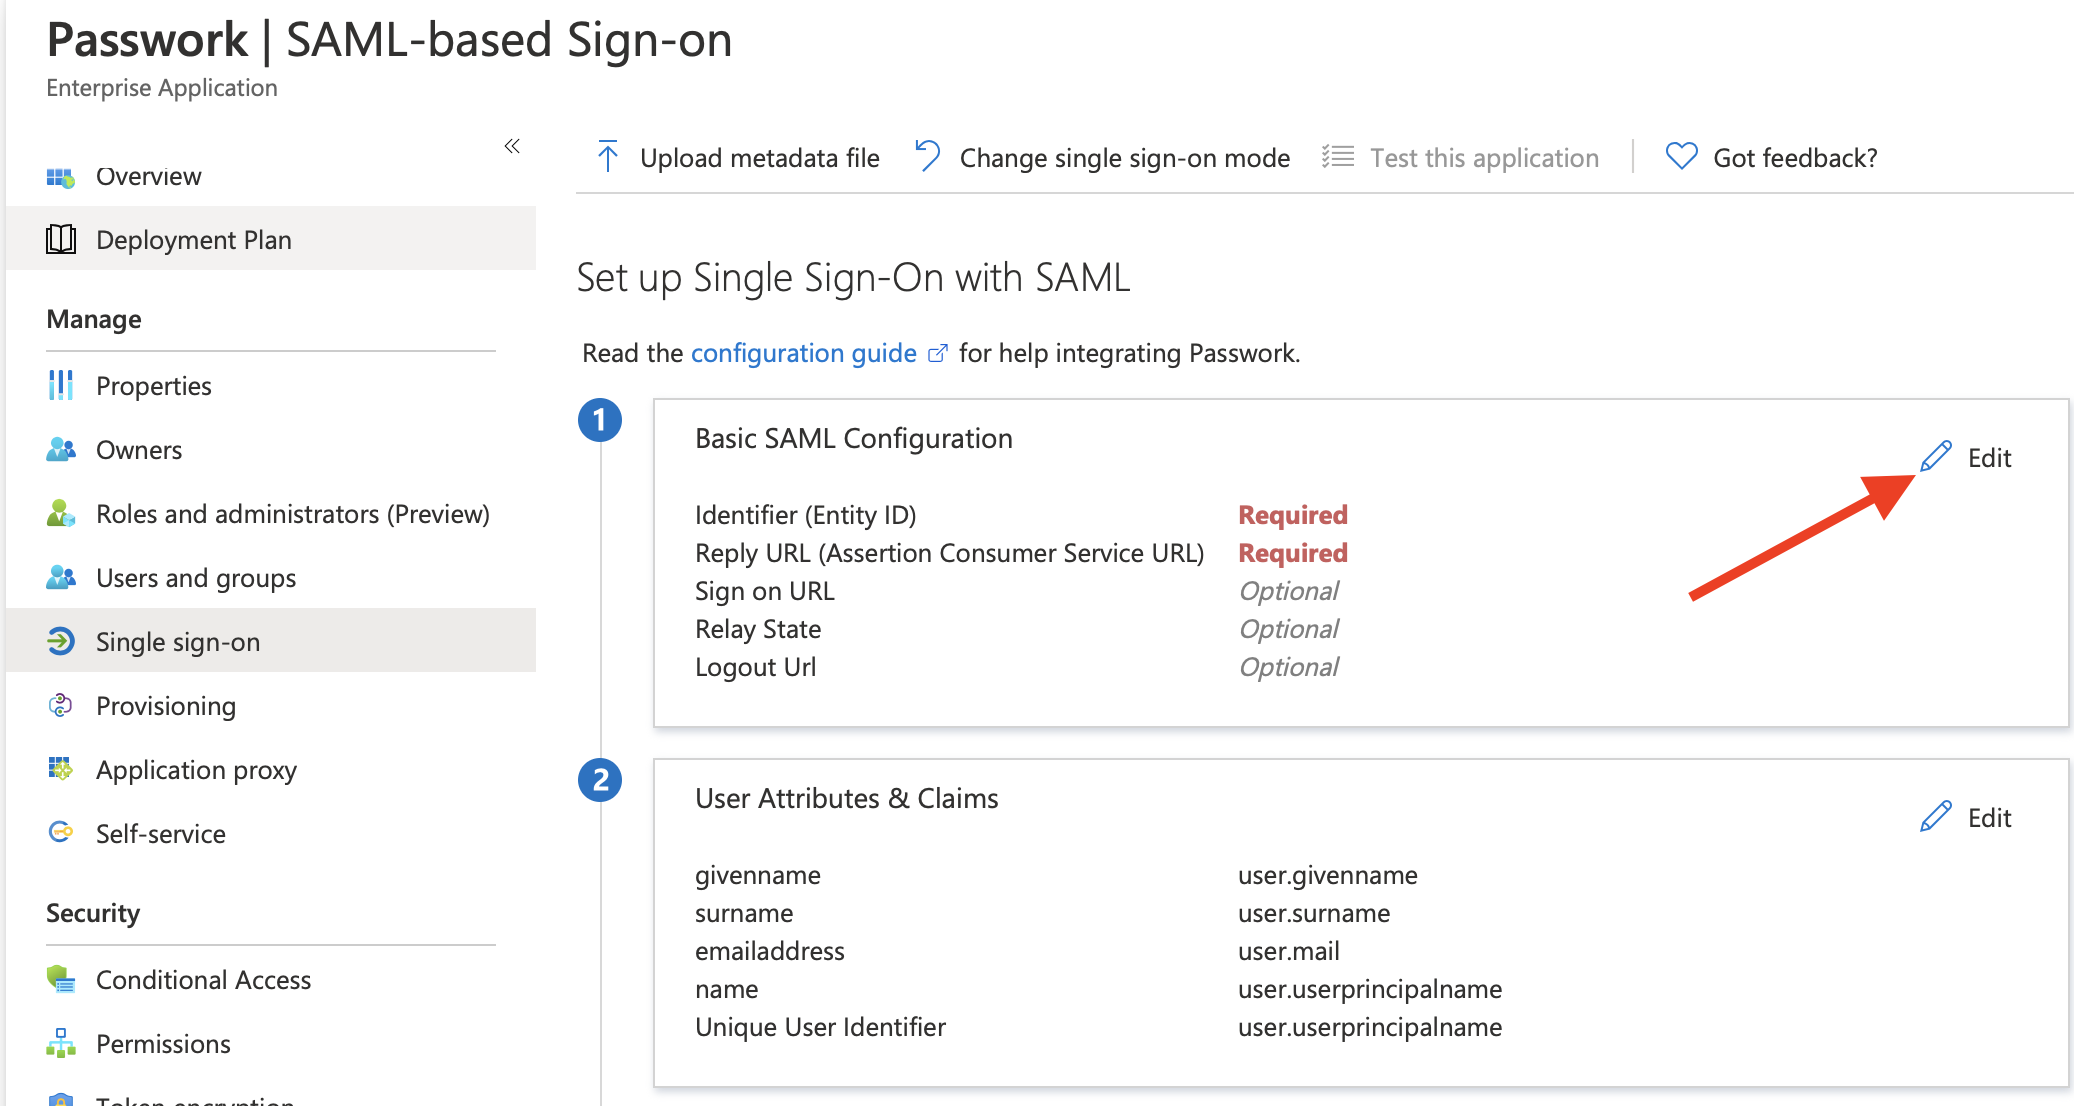Open the Deployment Plan book icon
Screen dimensions: 2074x1106
[x=61, y=239]
